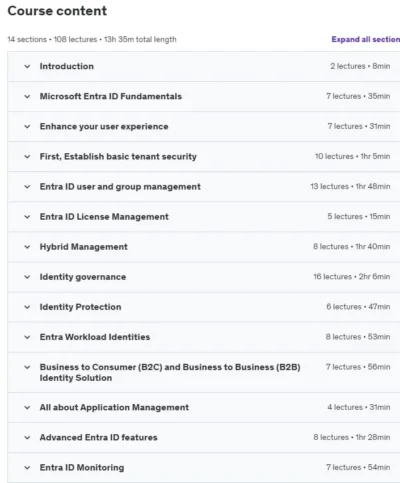Expand B2C and B2B Identity Solution chevron
The image size is (400, 483).
27,367
